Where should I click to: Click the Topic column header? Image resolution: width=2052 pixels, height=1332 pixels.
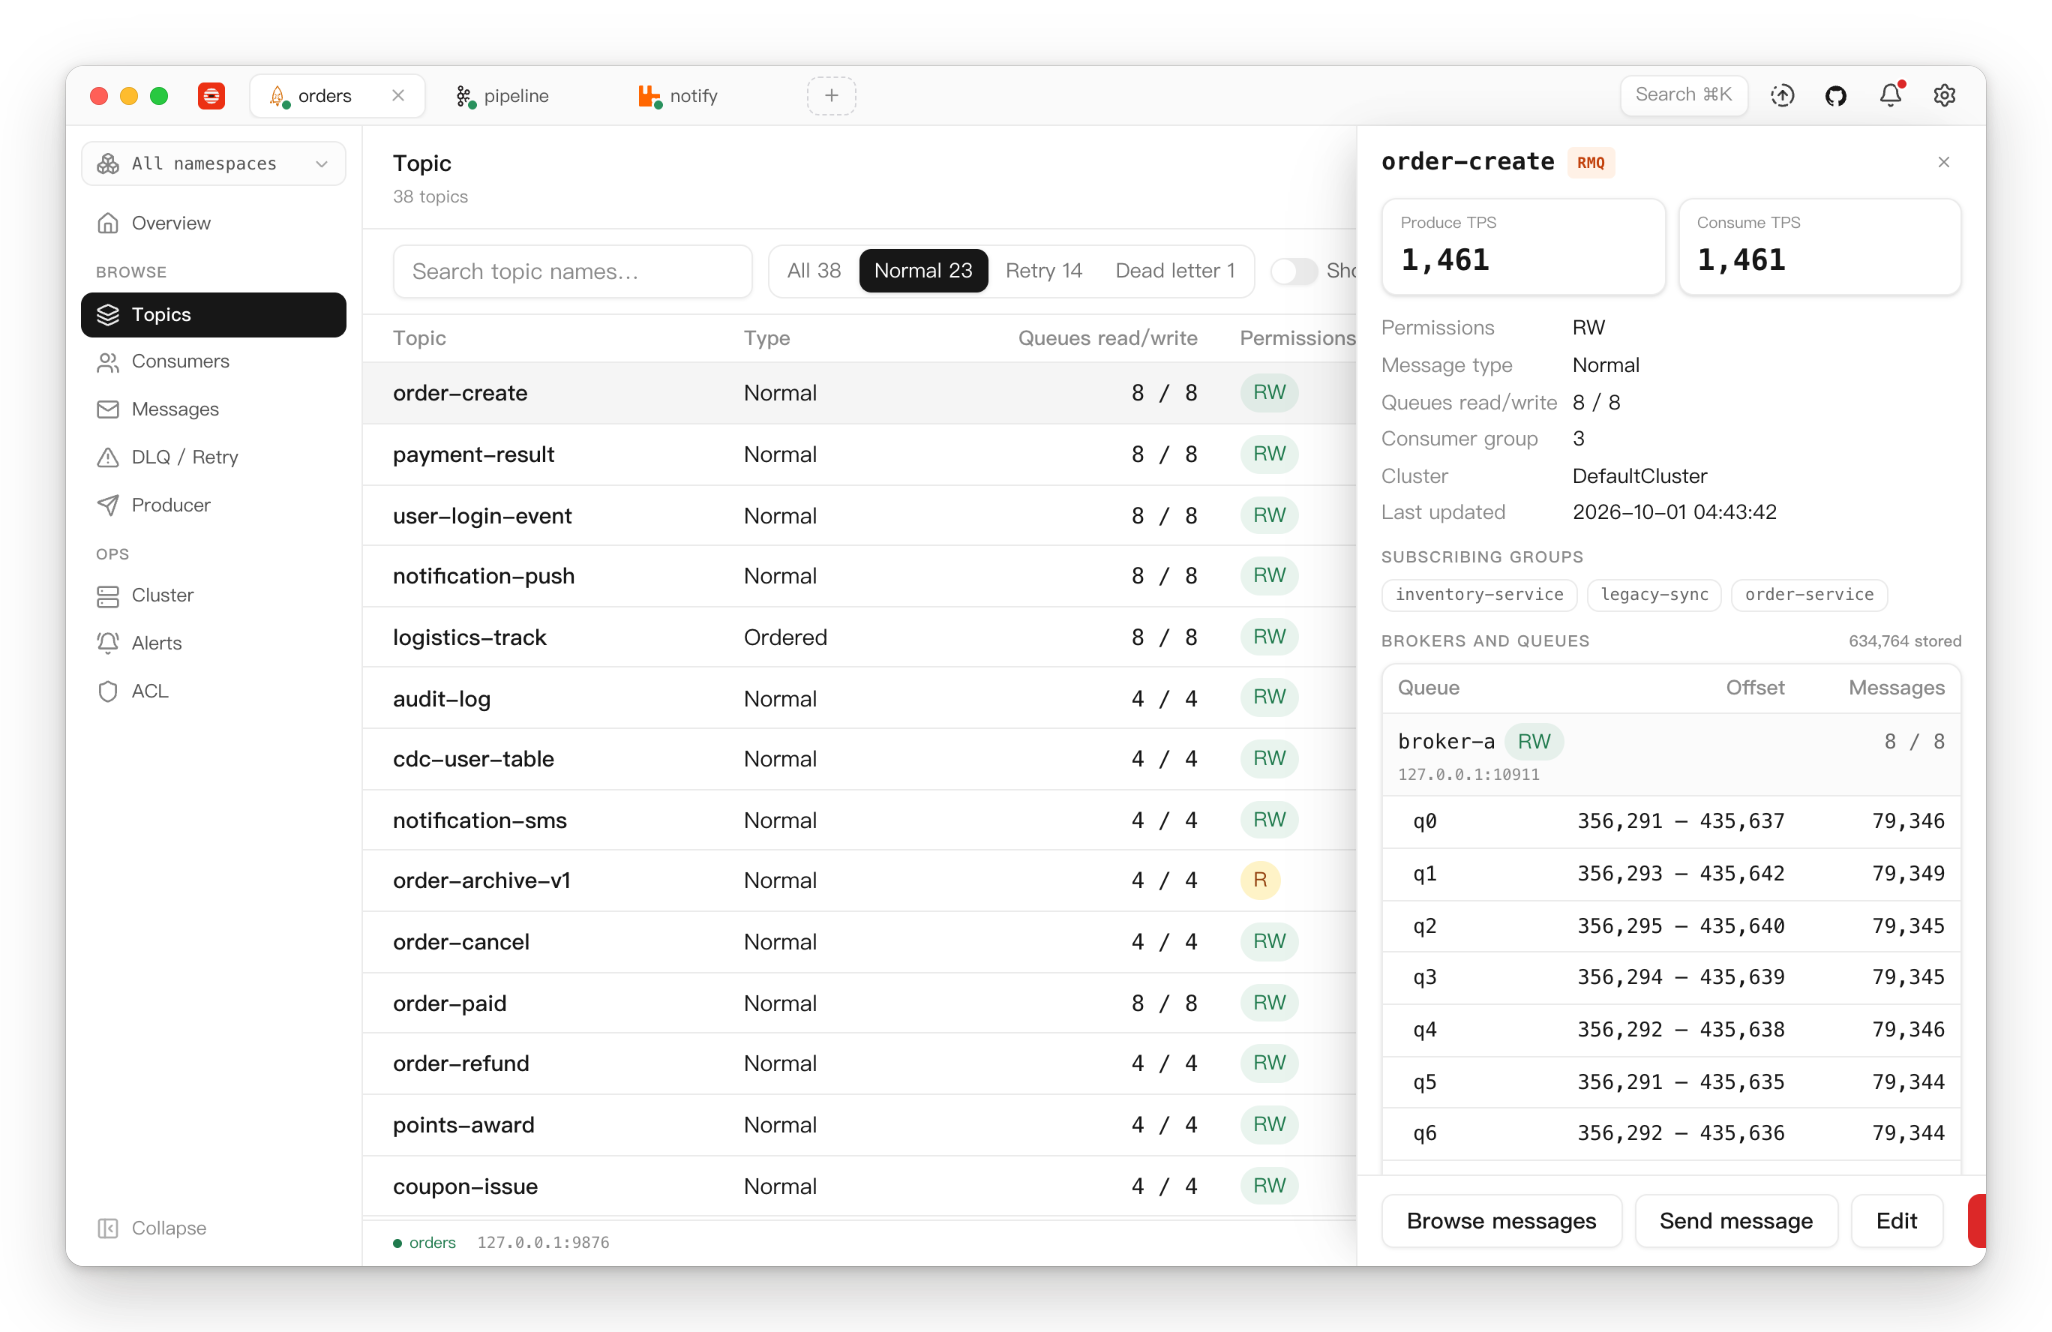[x=419, y=338]
